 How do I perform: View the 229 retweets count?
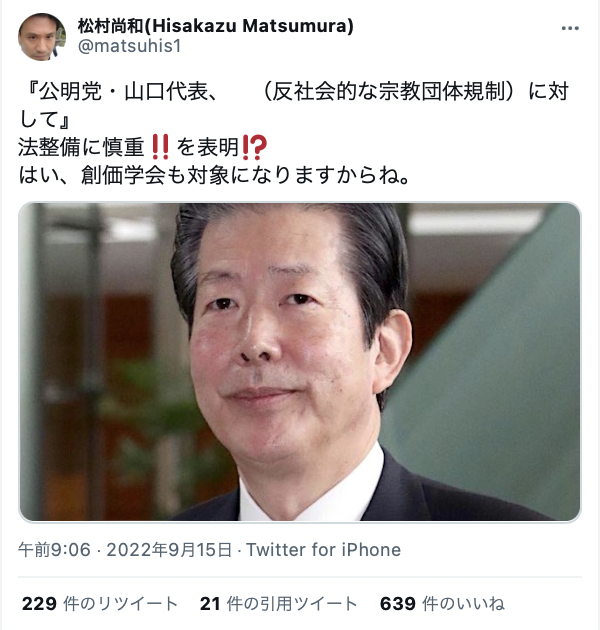point(39,603)
